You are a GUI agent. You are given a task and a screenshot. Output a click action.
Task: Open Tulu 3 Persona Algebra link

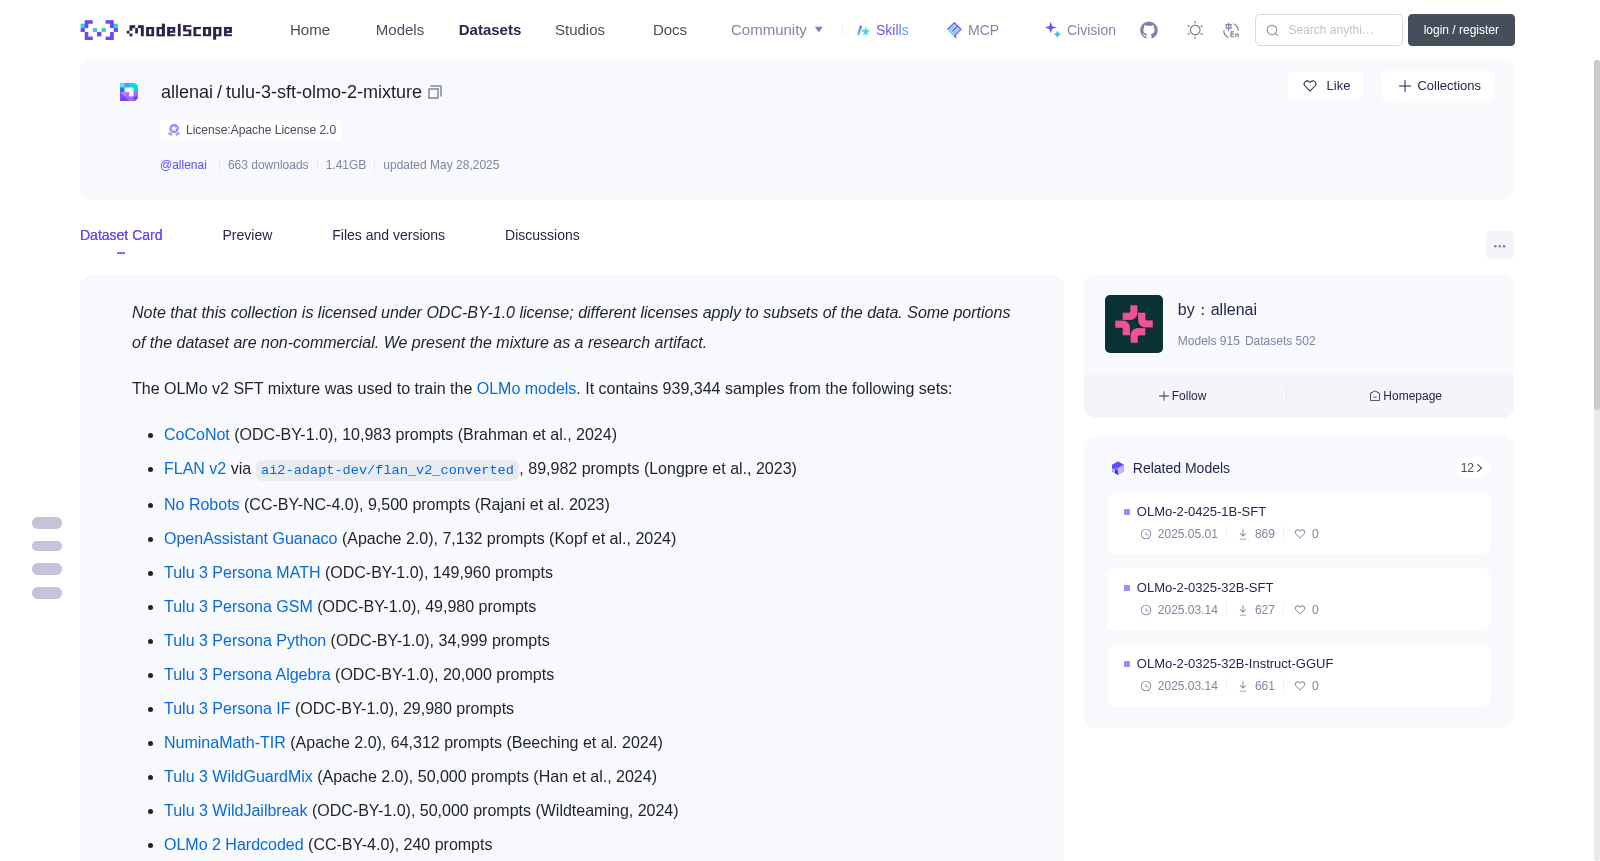tap(247, 675)
